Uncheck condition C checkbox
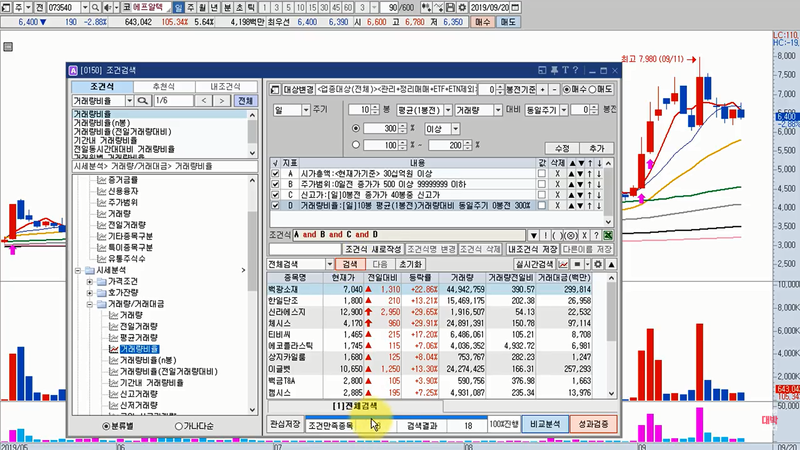Screen dimensions: 800x450 click(x=276, y=195)
